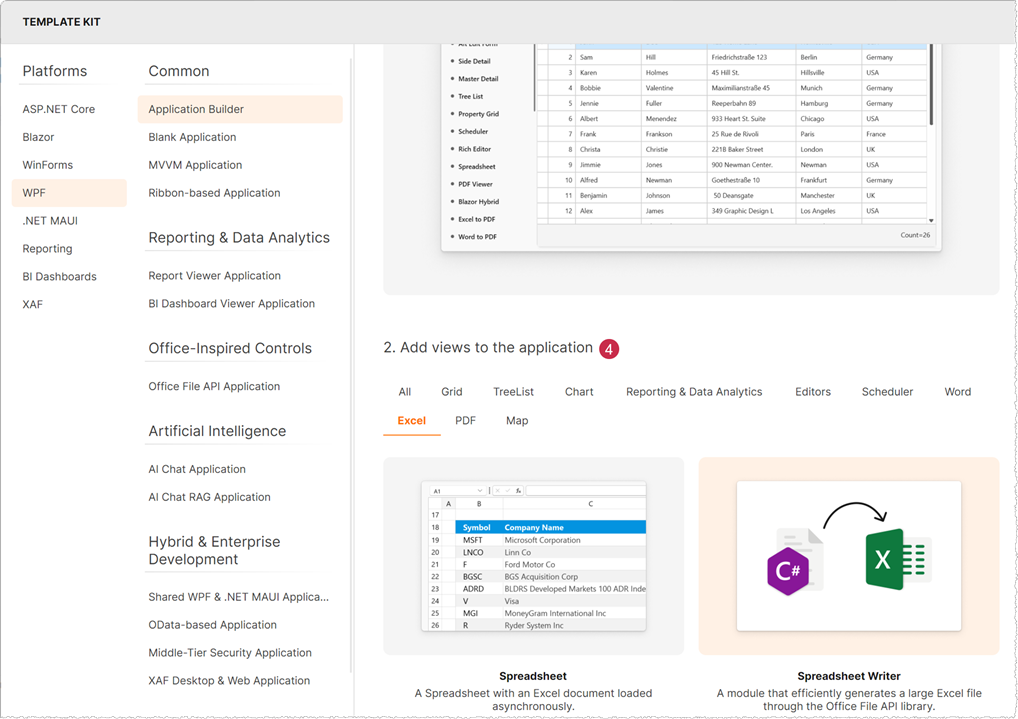1018x719 pixels.
Task: Select the Blazor platform
Action: pyautogui.click(x=37, y=136)
